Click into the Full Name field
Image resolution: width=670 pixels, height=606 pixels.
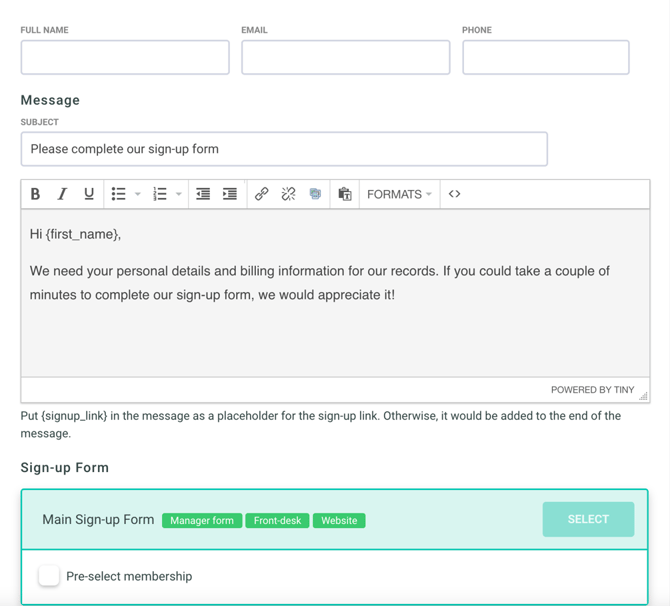[125, 58]
